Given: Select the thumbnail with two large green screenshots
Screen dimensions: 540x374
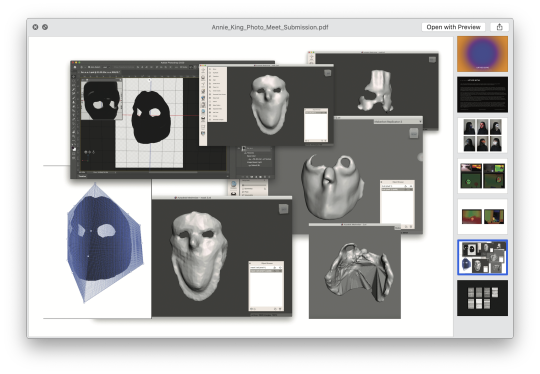Looking at the screenshot, I should click(482, 176).
